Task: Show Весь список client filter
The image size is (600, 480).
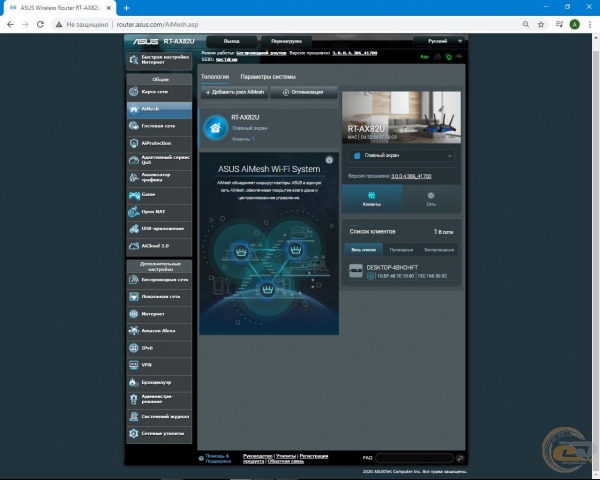Action: click(x=364, y=250)
